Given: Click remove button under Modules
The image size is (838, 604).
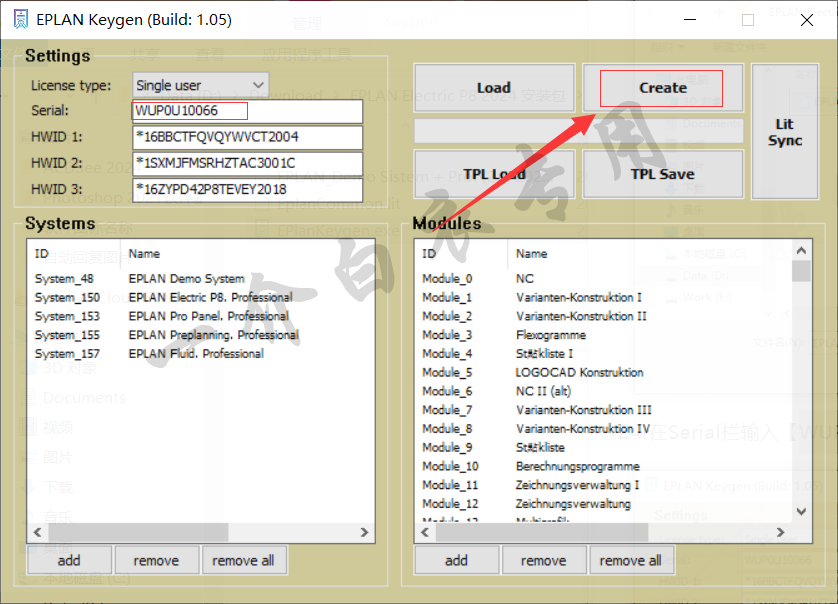Looking at the screenshot, I should click(544, 560).
